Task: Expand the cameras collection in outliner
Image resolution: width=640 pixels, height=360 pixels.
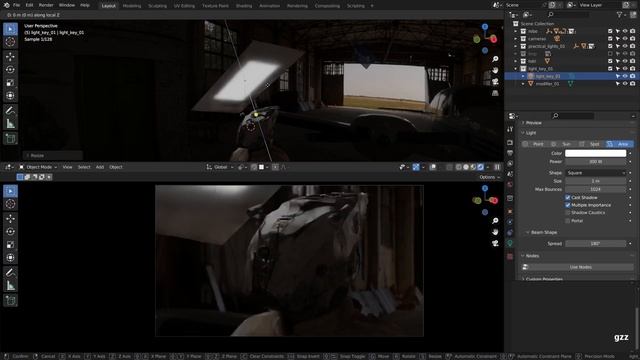Action: (x=516, y=39)
